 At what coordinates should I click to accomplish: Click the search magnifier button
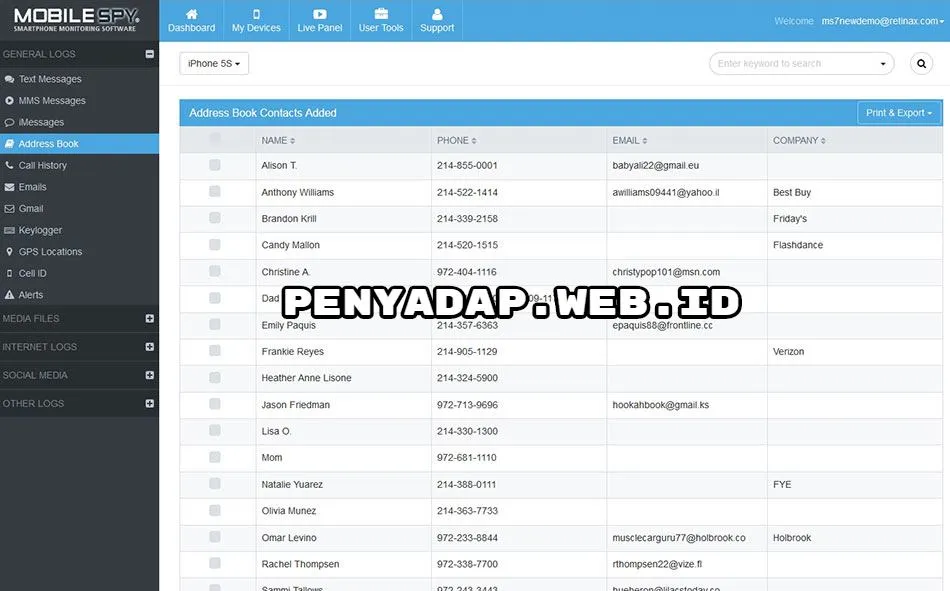[x=921, y=63]
